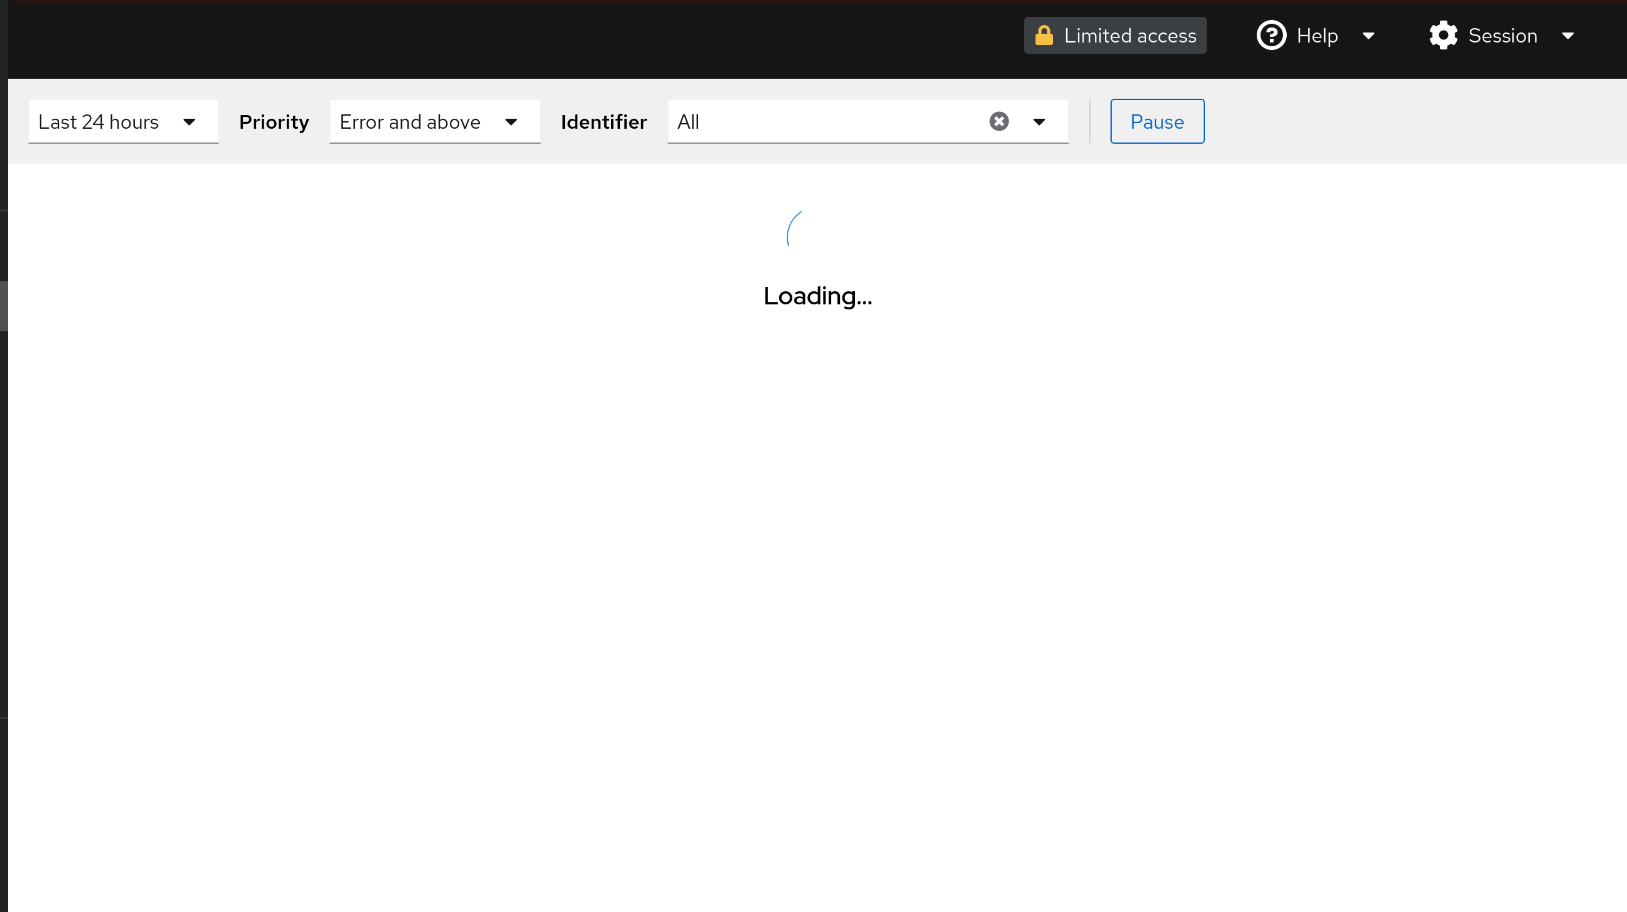Click the Identifier label
This screenshot has width=1627, height=912.
(x=604, y=122)
